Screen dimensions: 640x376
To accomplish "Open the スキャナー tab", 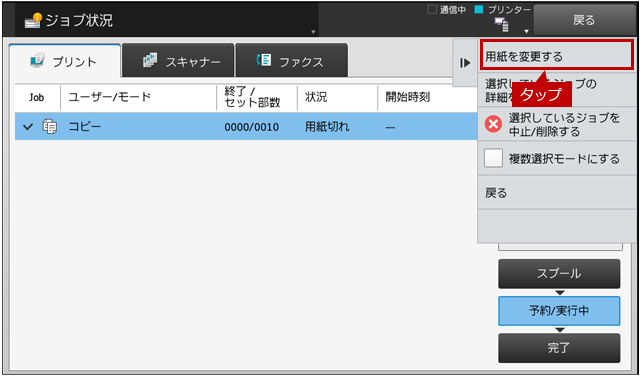I will [178, 60].
